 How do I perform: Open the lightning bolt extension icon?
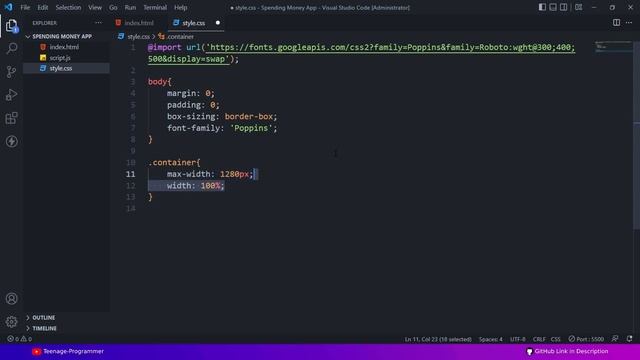[x=11, y=142]
